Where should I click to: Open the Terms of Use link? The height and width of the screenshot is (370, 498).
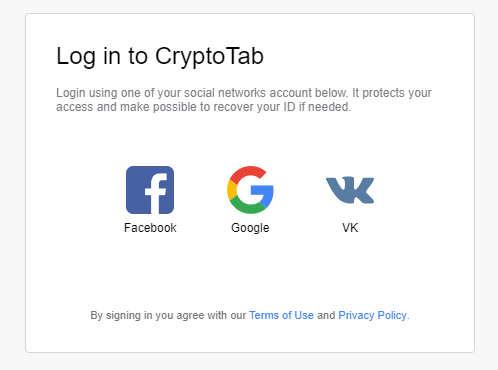click(281, 315)
